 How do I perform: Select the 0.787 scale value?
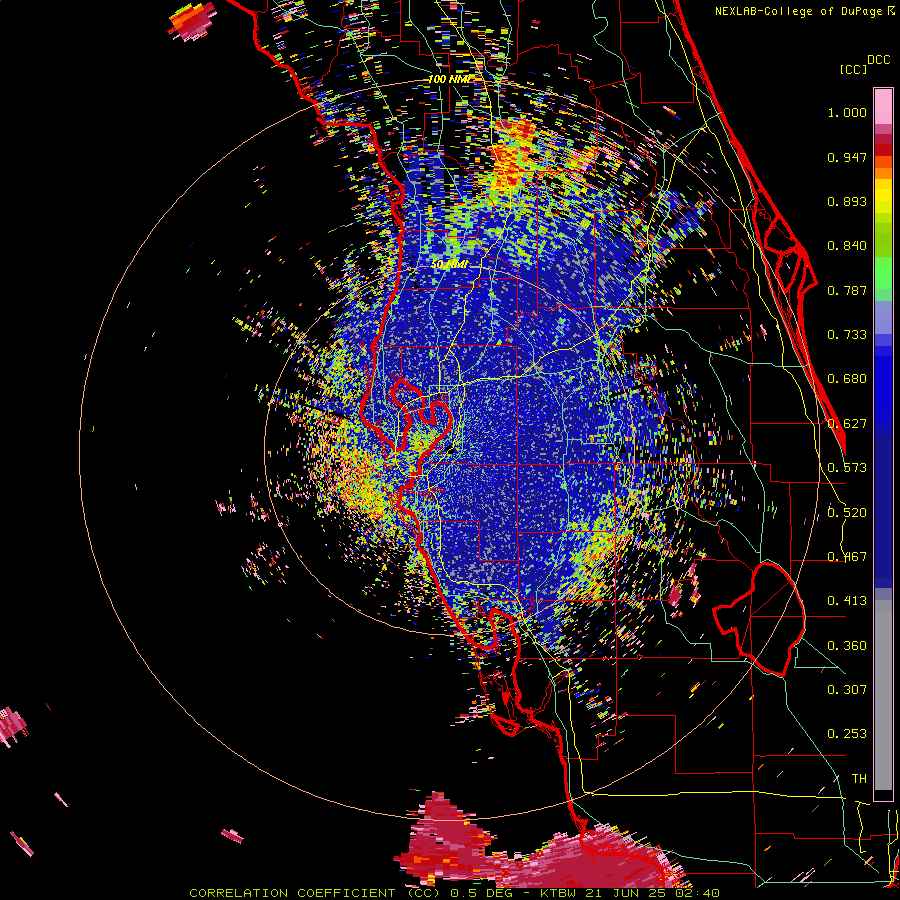point(847,290)
